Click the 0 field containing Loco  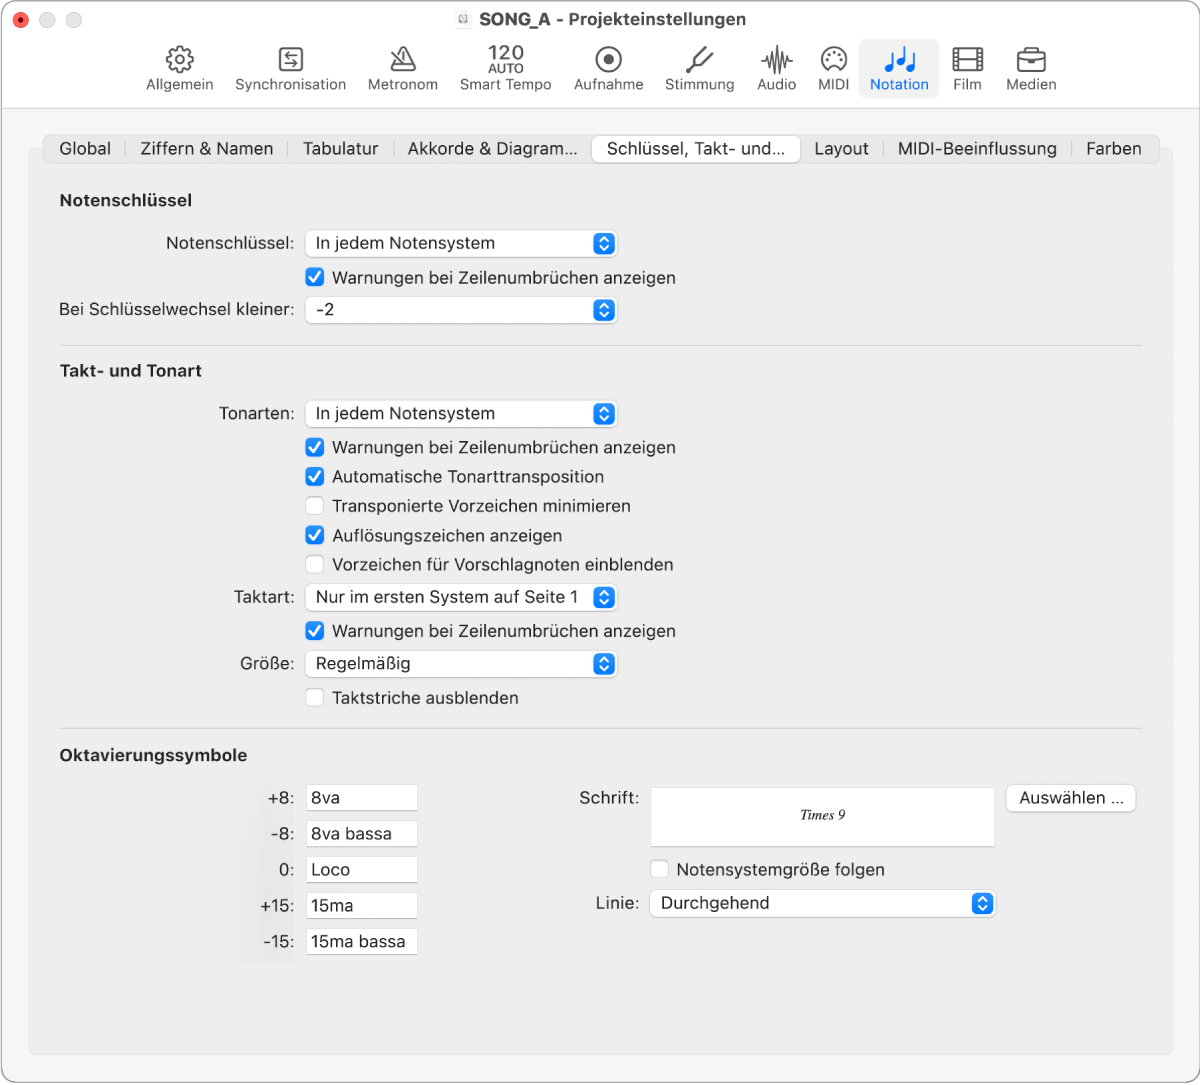point(362,870)
